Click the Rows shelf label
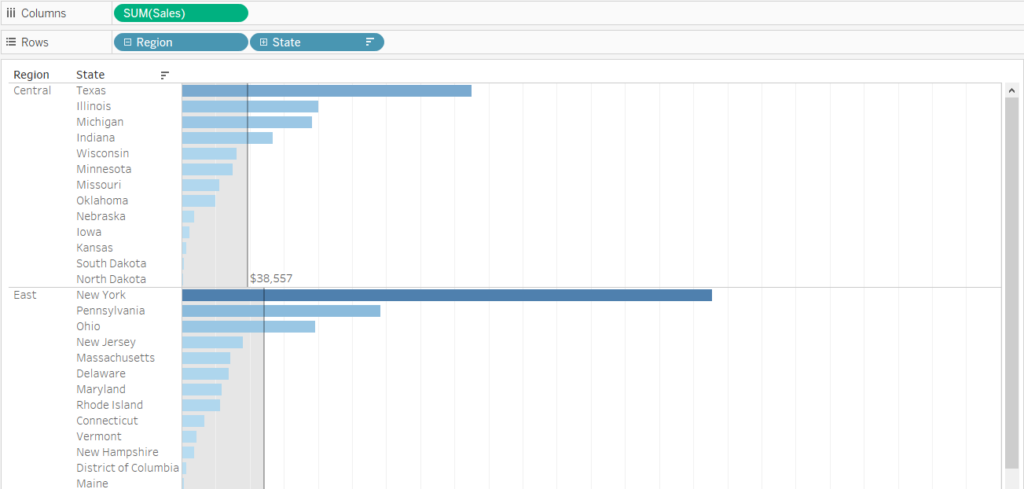The width and height of the screenshot is (1024, 489). [x=35, y=42]
